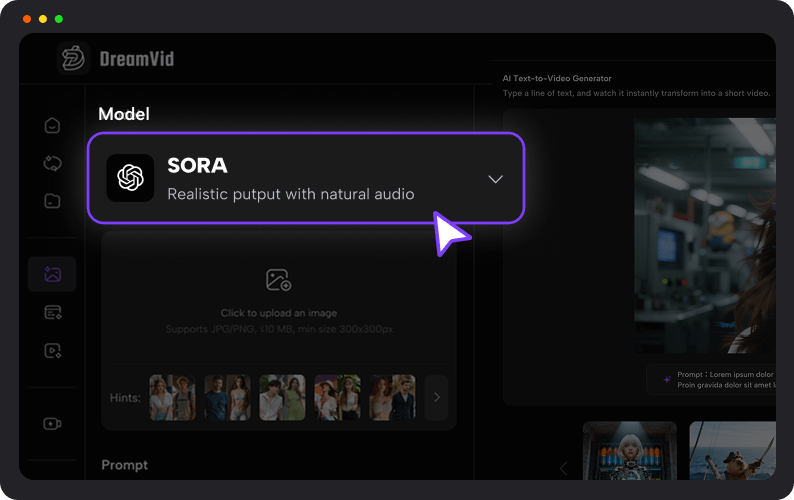Maximize the window with green button
The width and height of the screenshot is (794, 500).
point(59,19)
